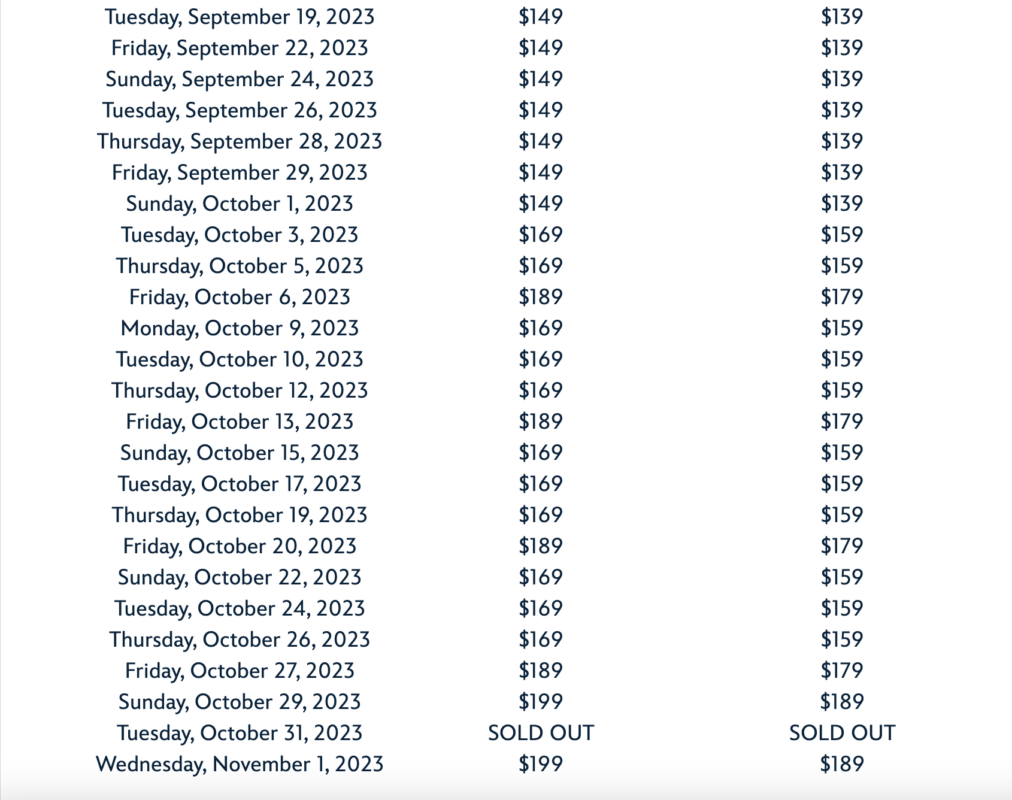Click the Tuesday, October 31, 2023 date
Viewport: 1012px width, 800px height.
point(239,733)
